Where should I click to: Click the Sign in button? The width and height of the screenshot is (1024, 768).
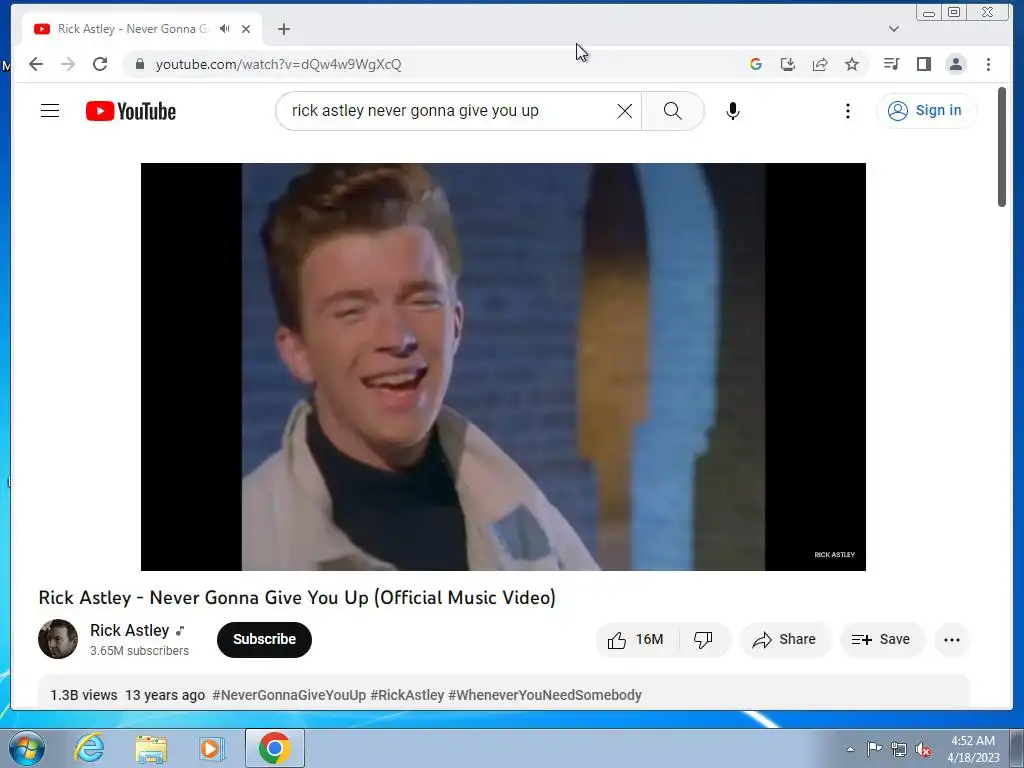tap(926, 110)
